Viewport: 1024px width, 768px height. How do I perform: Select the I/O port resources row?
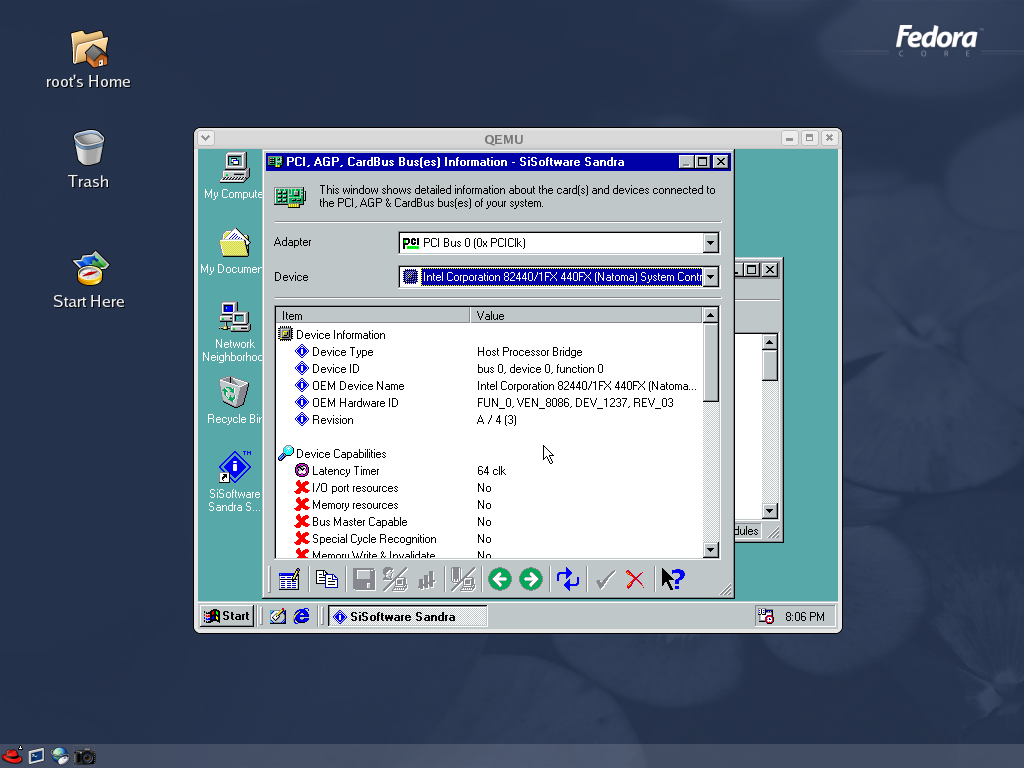[490, 487]
